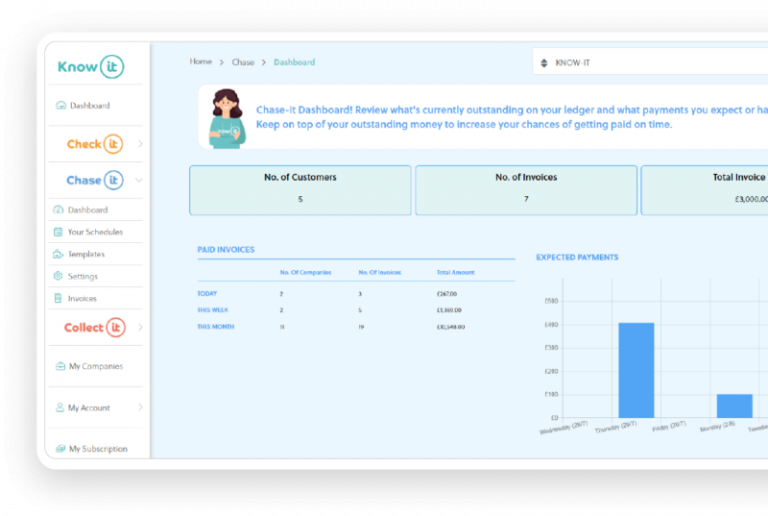Screen dimensions: 768x516
Task: Click the My Companies briefcase icon
Action: [x=60, y=366]
